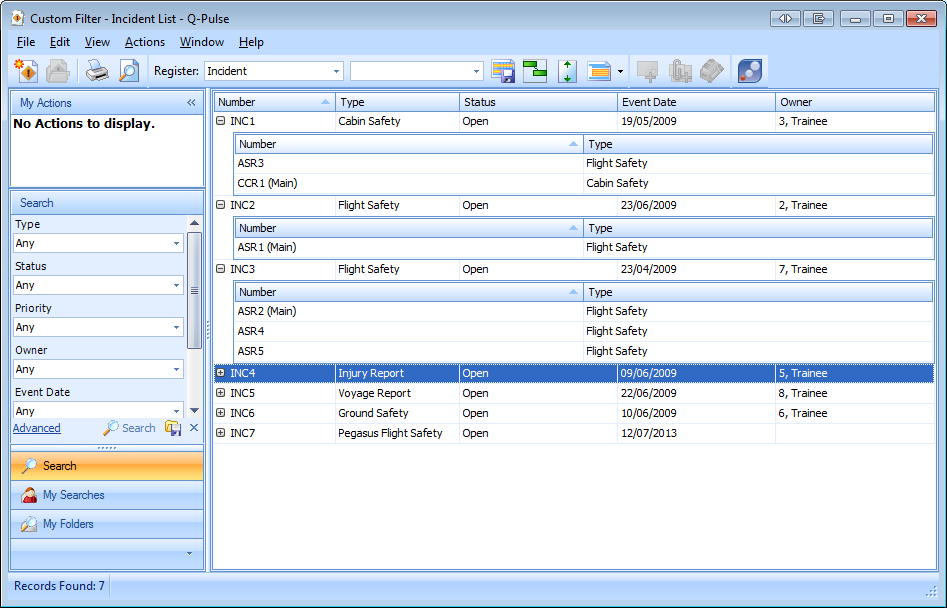Click the greyed-out open record toolbar icon

point(58,71)
